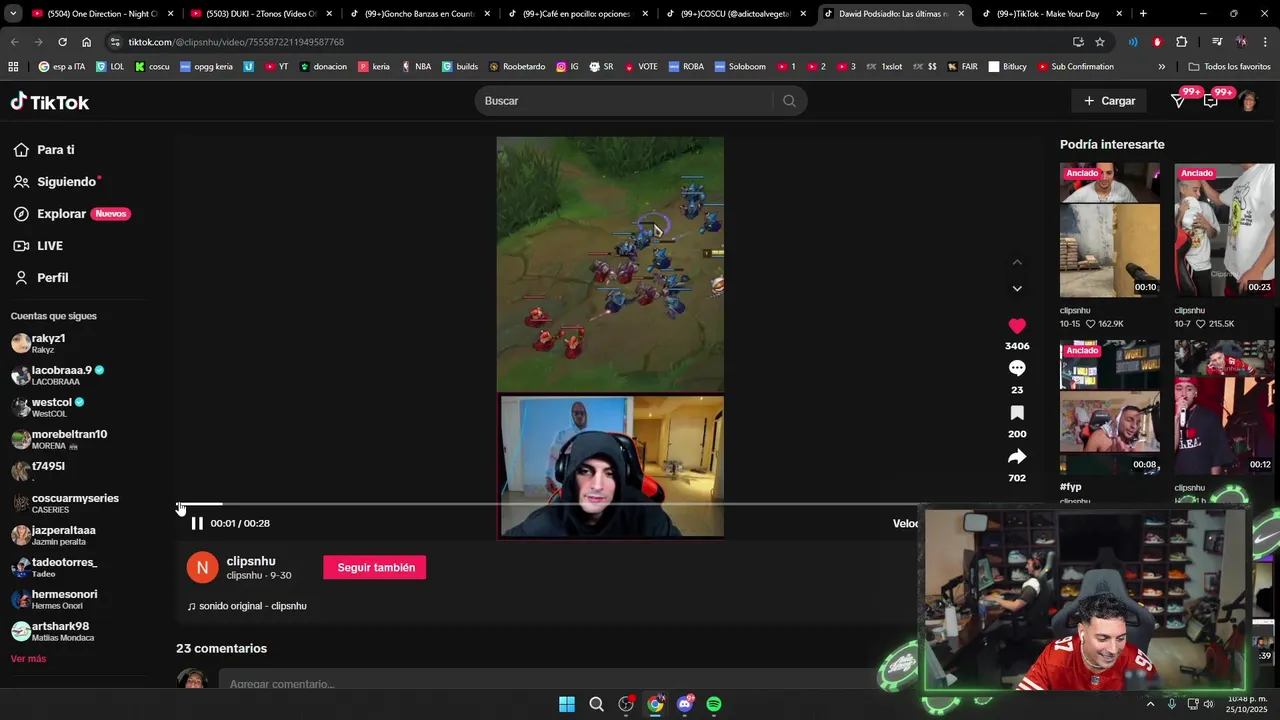Go to previous video with up chevron

point(1017,262)
